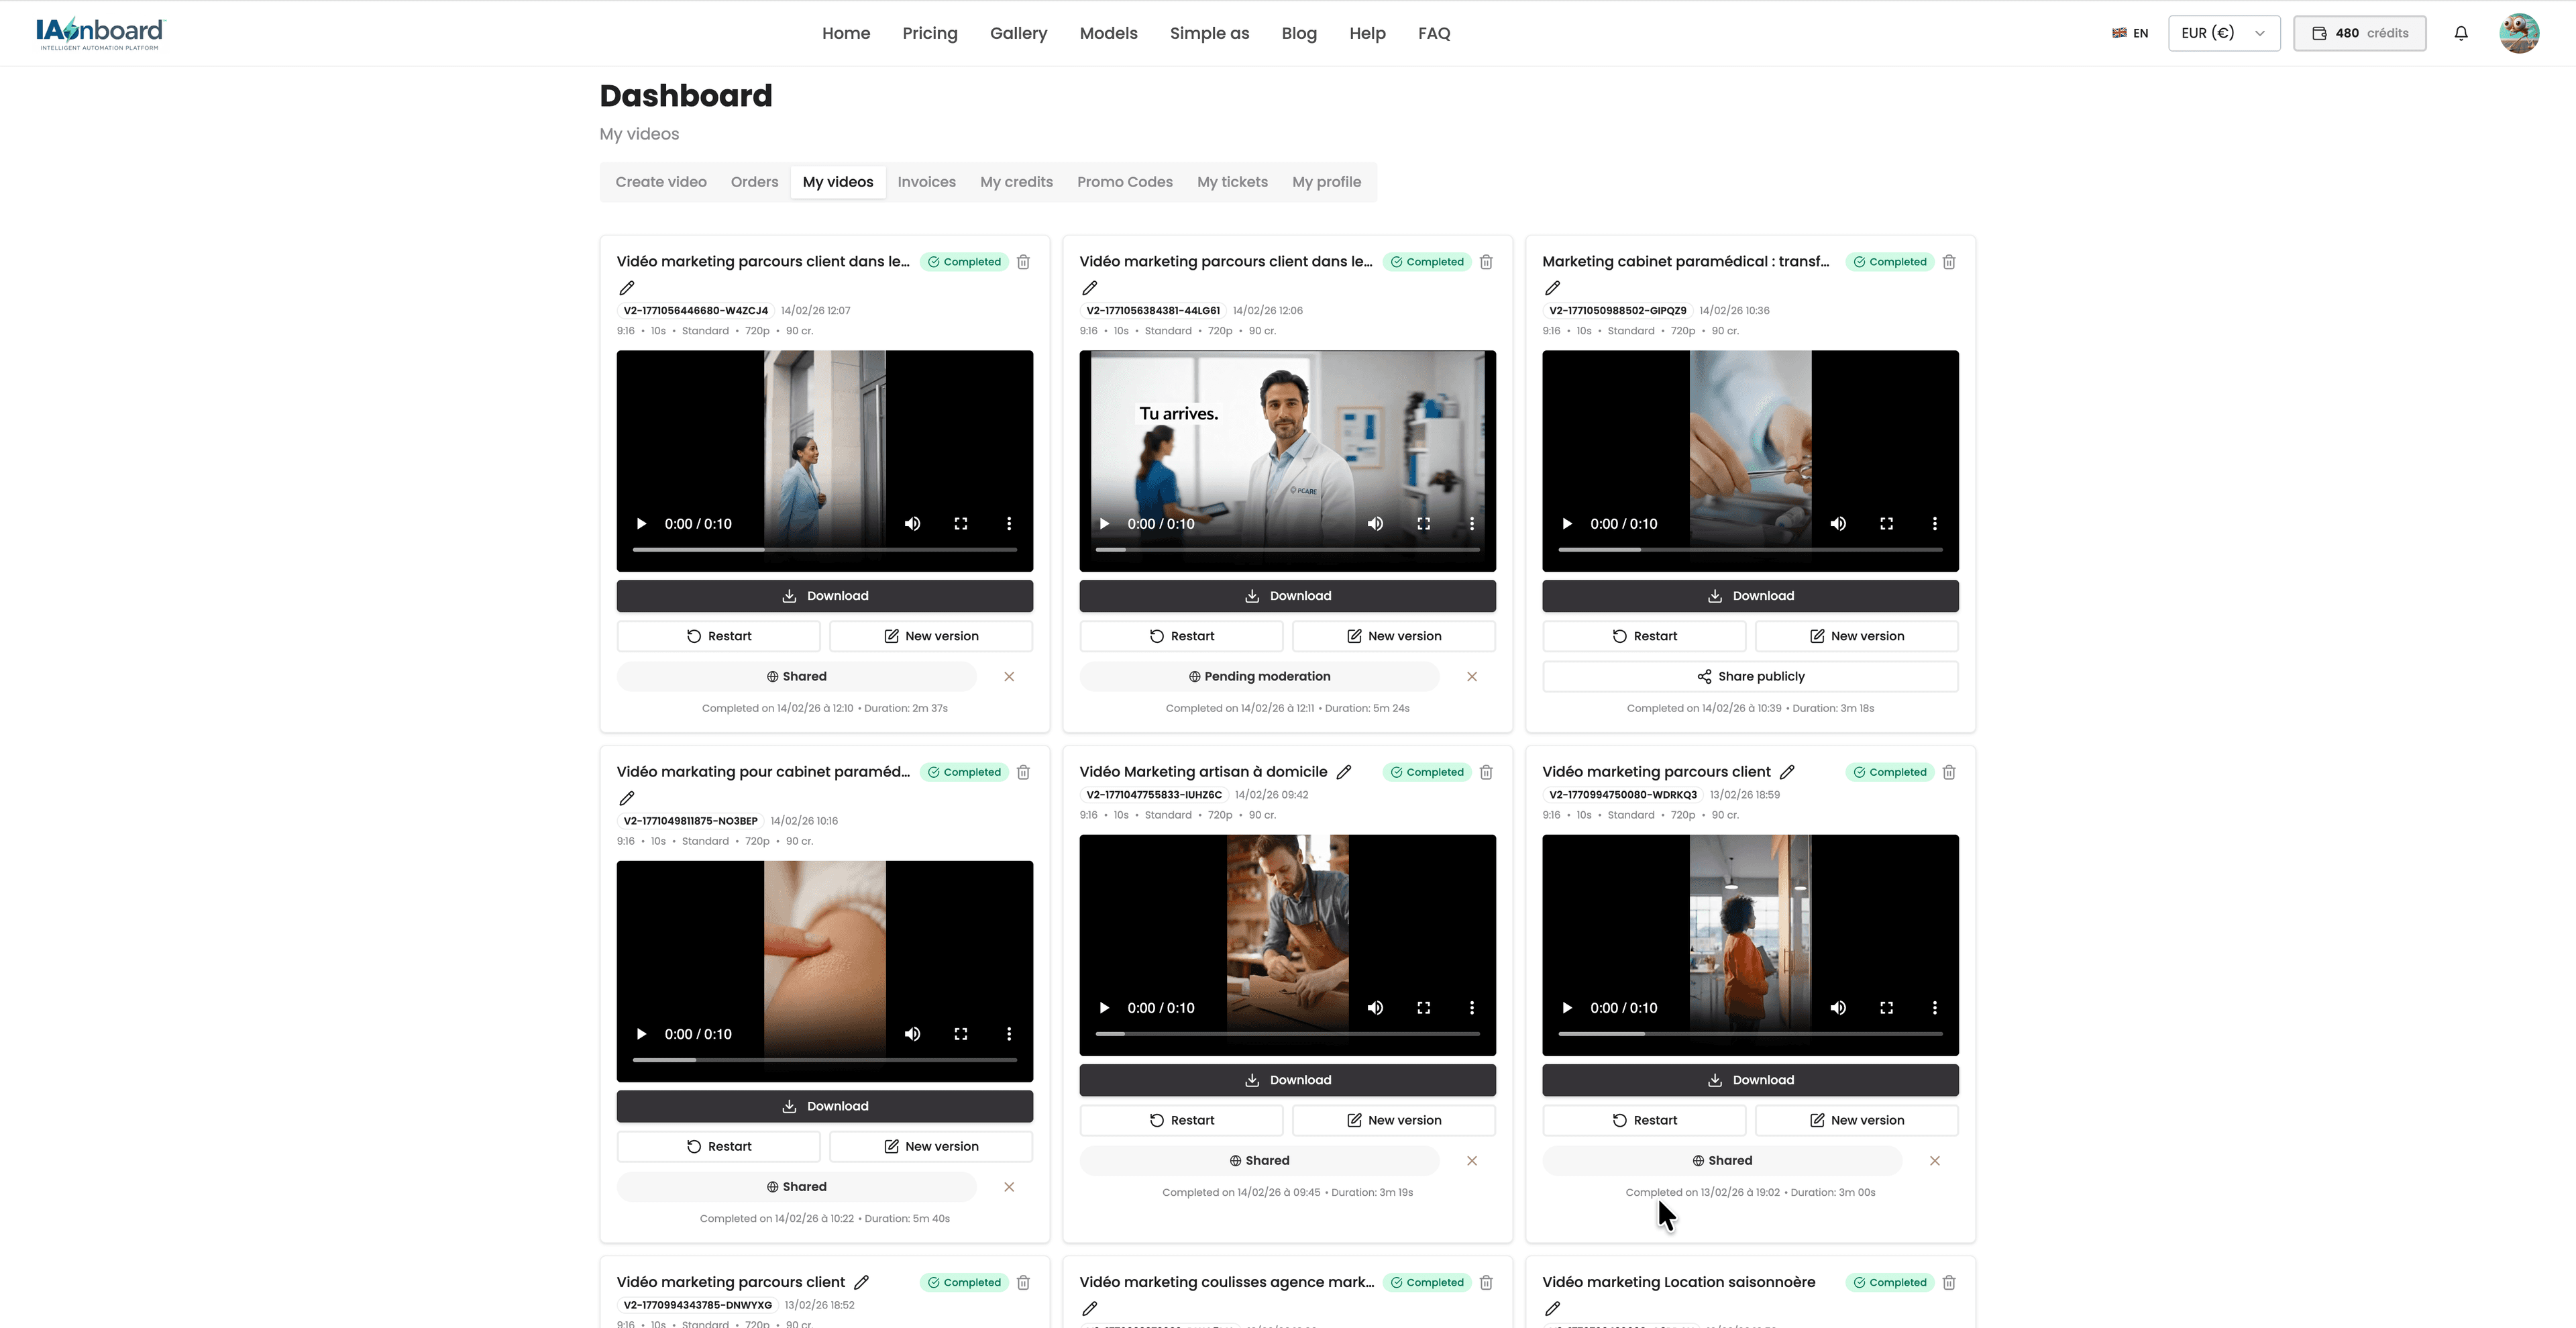This screenshot has height=1328, width=2576.
Task: Share publicly the Marketing cabinet paramédical video
Action: (x=1750, y=676)
